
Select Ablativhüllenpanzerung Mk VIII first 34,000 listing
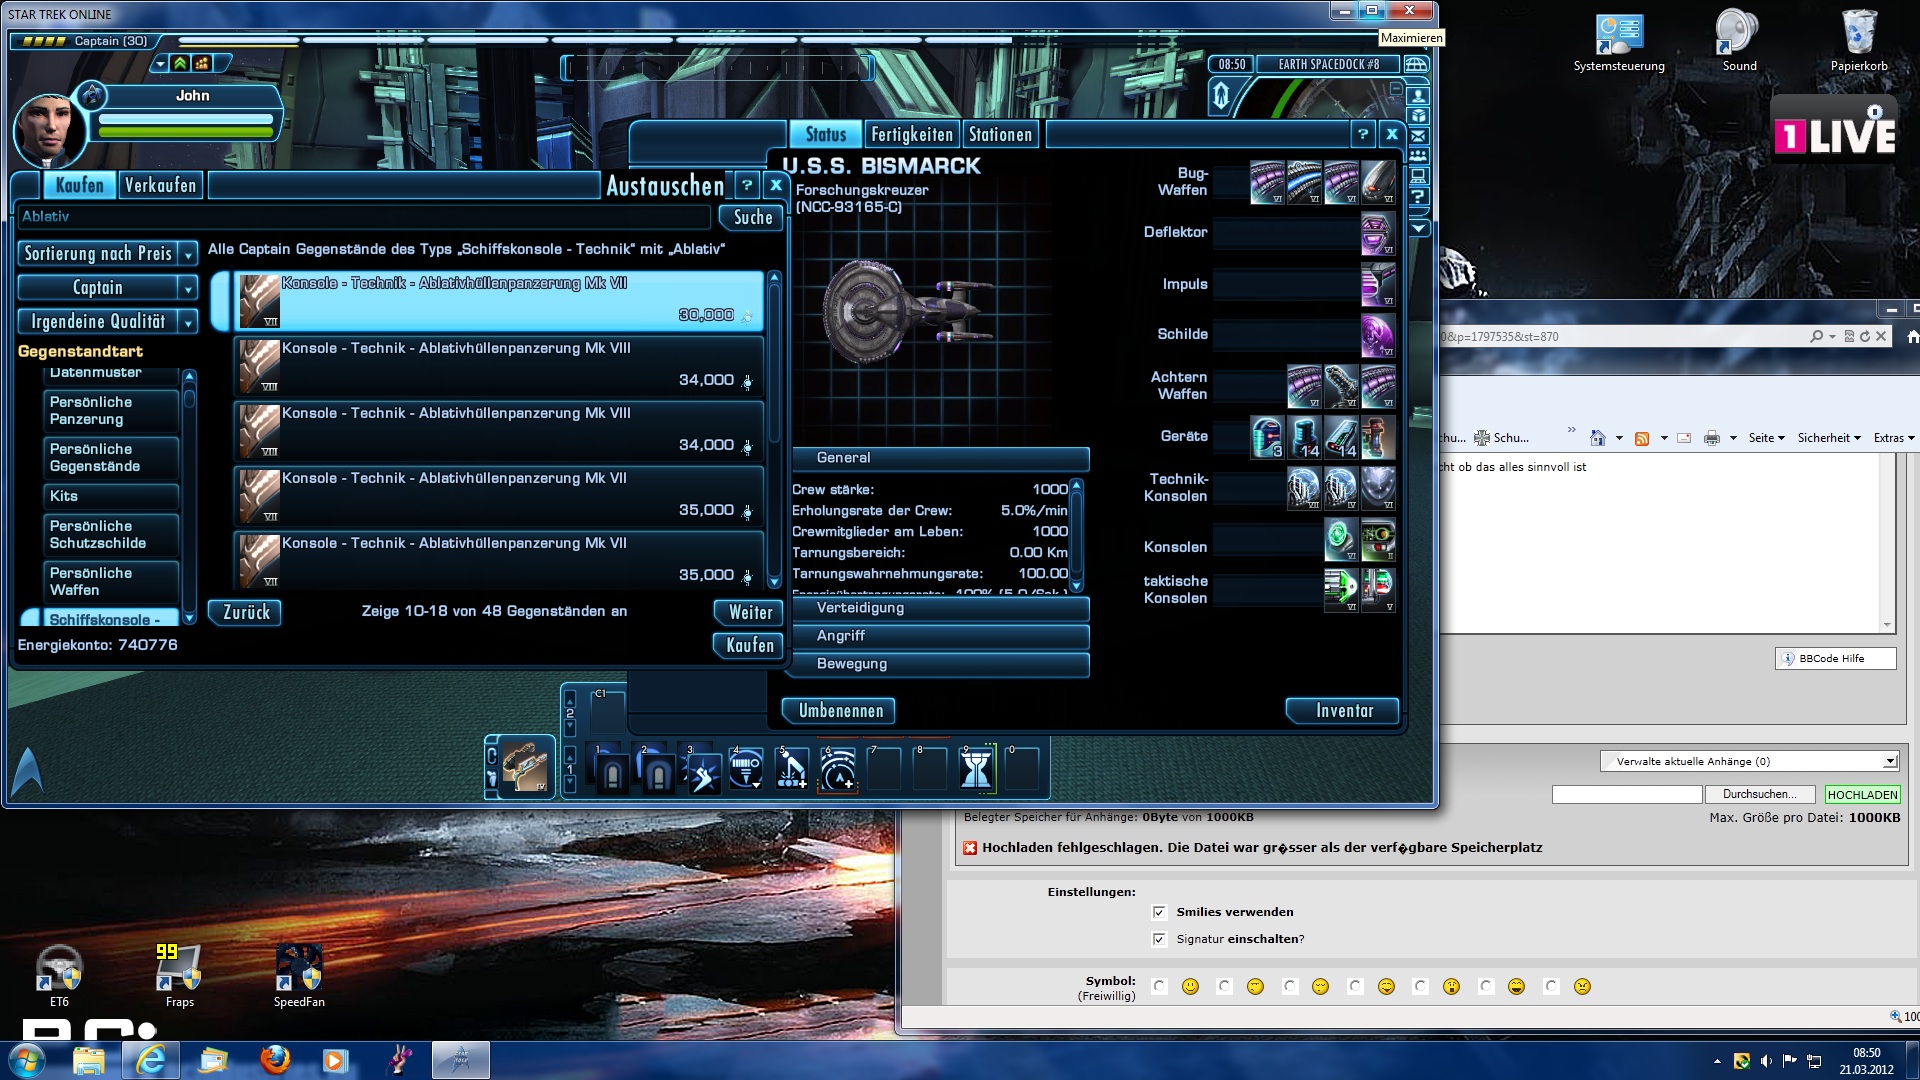tap(498, 366)
